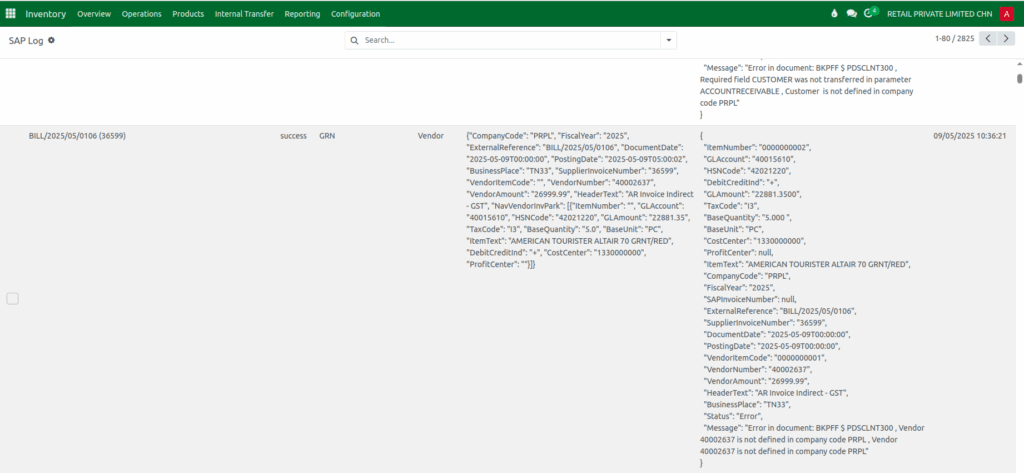Viewport: 1024px width, 473px height.
Task: Open the Products menu
Action: coord(188,14)
